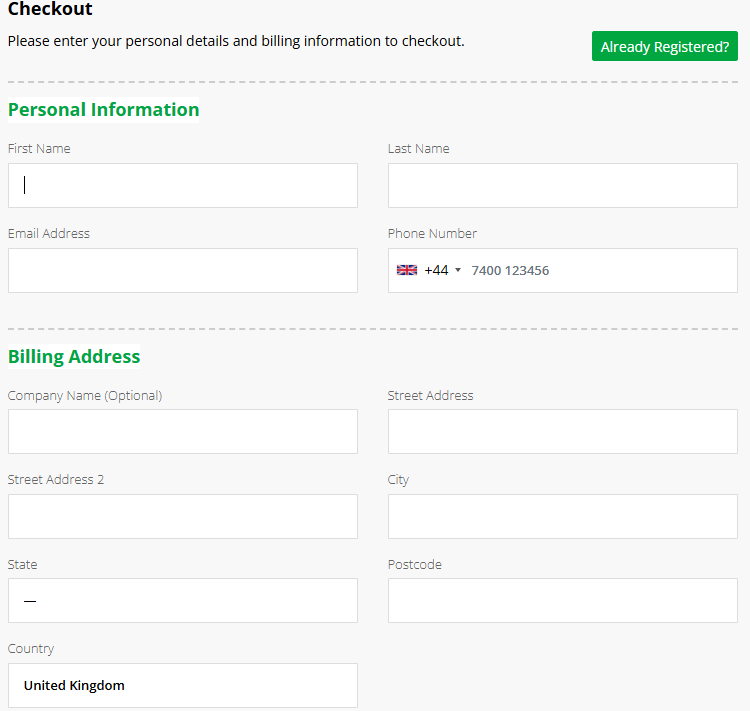Click the Billing Address heading
The height and width of the screenshot is (711, 750).
(74, 356)
